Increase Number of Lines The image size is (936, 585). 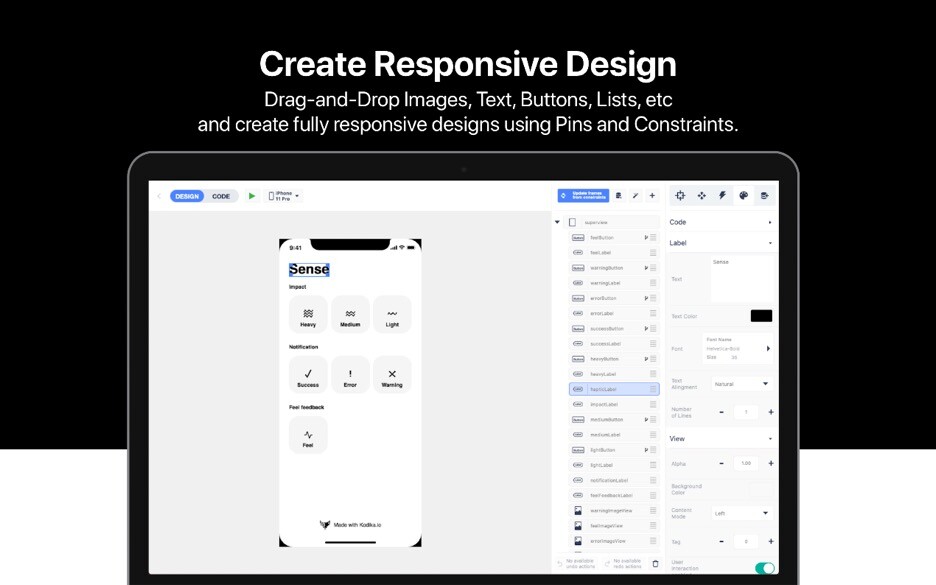pyautogui.click(x=771, y=412)
